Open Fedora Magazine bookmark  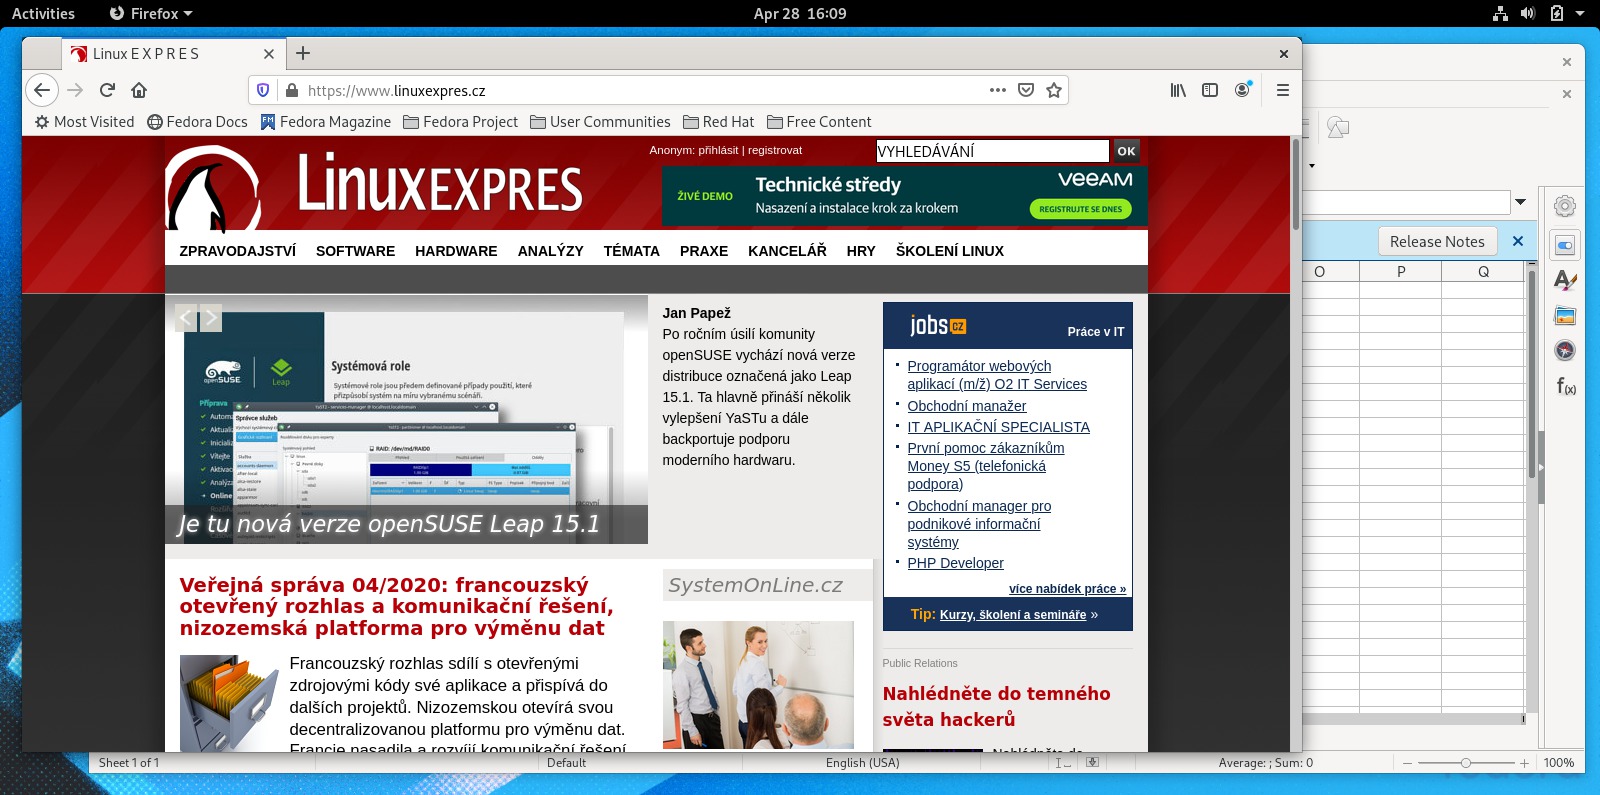point(326,121)
